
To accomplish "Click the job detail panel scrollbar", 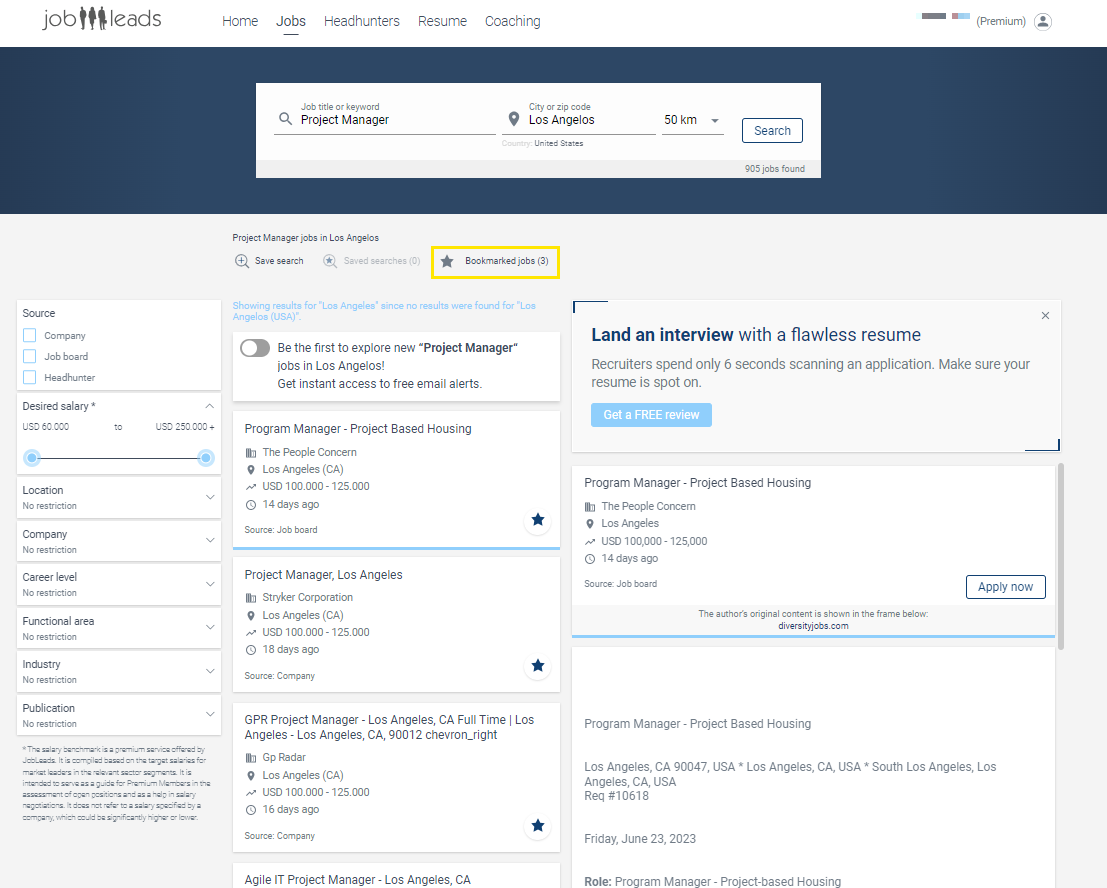I will (1060, 556).
